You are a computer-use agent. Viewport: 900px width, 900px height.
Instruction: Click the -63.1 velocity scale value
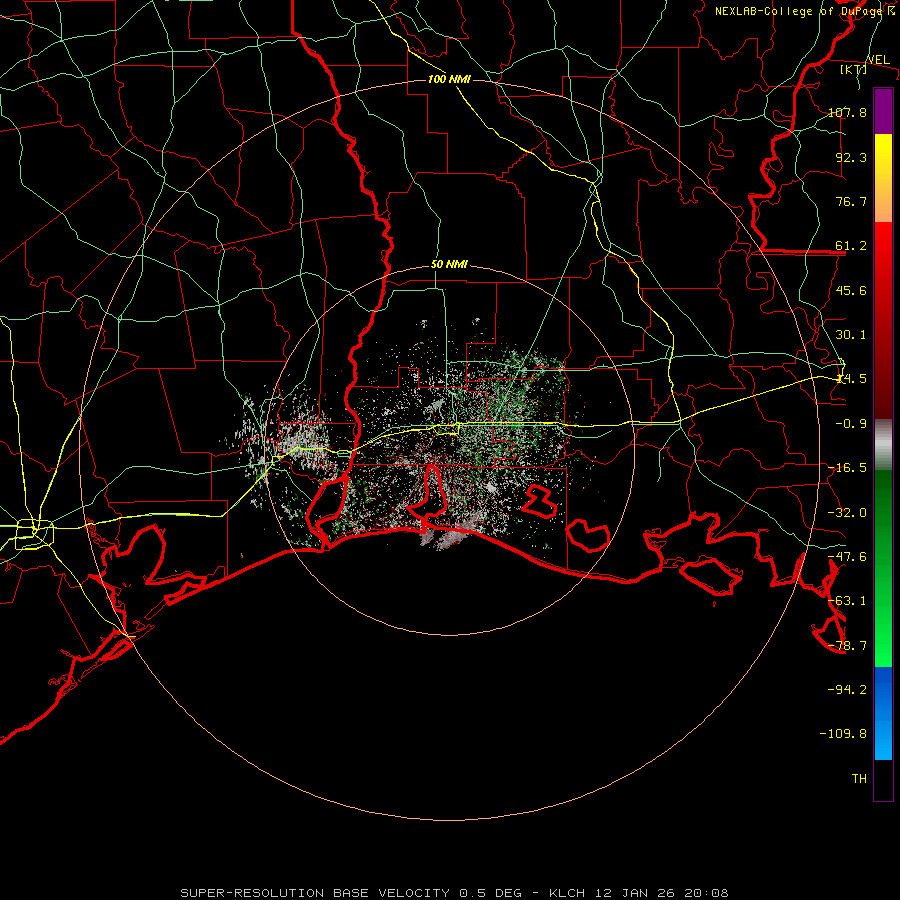(x=847, y=601)
